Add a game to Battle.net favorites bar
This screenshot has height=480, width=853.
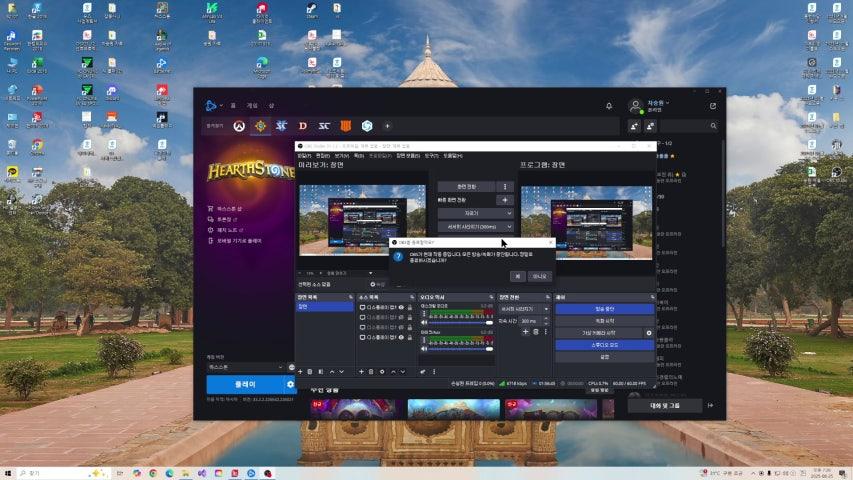coord(387,126)
